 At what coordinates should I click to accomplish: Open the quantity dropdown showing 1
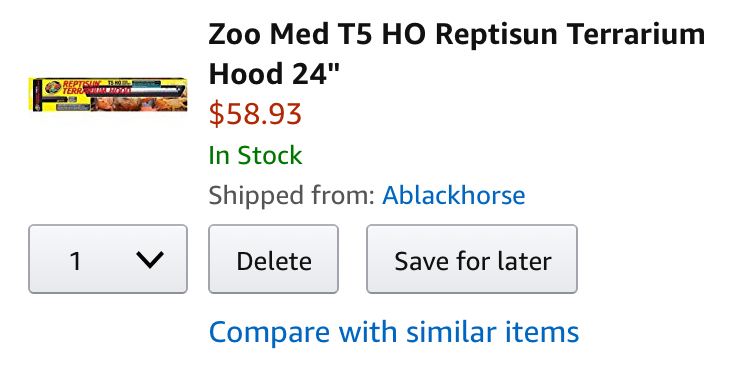pos(108,259)
